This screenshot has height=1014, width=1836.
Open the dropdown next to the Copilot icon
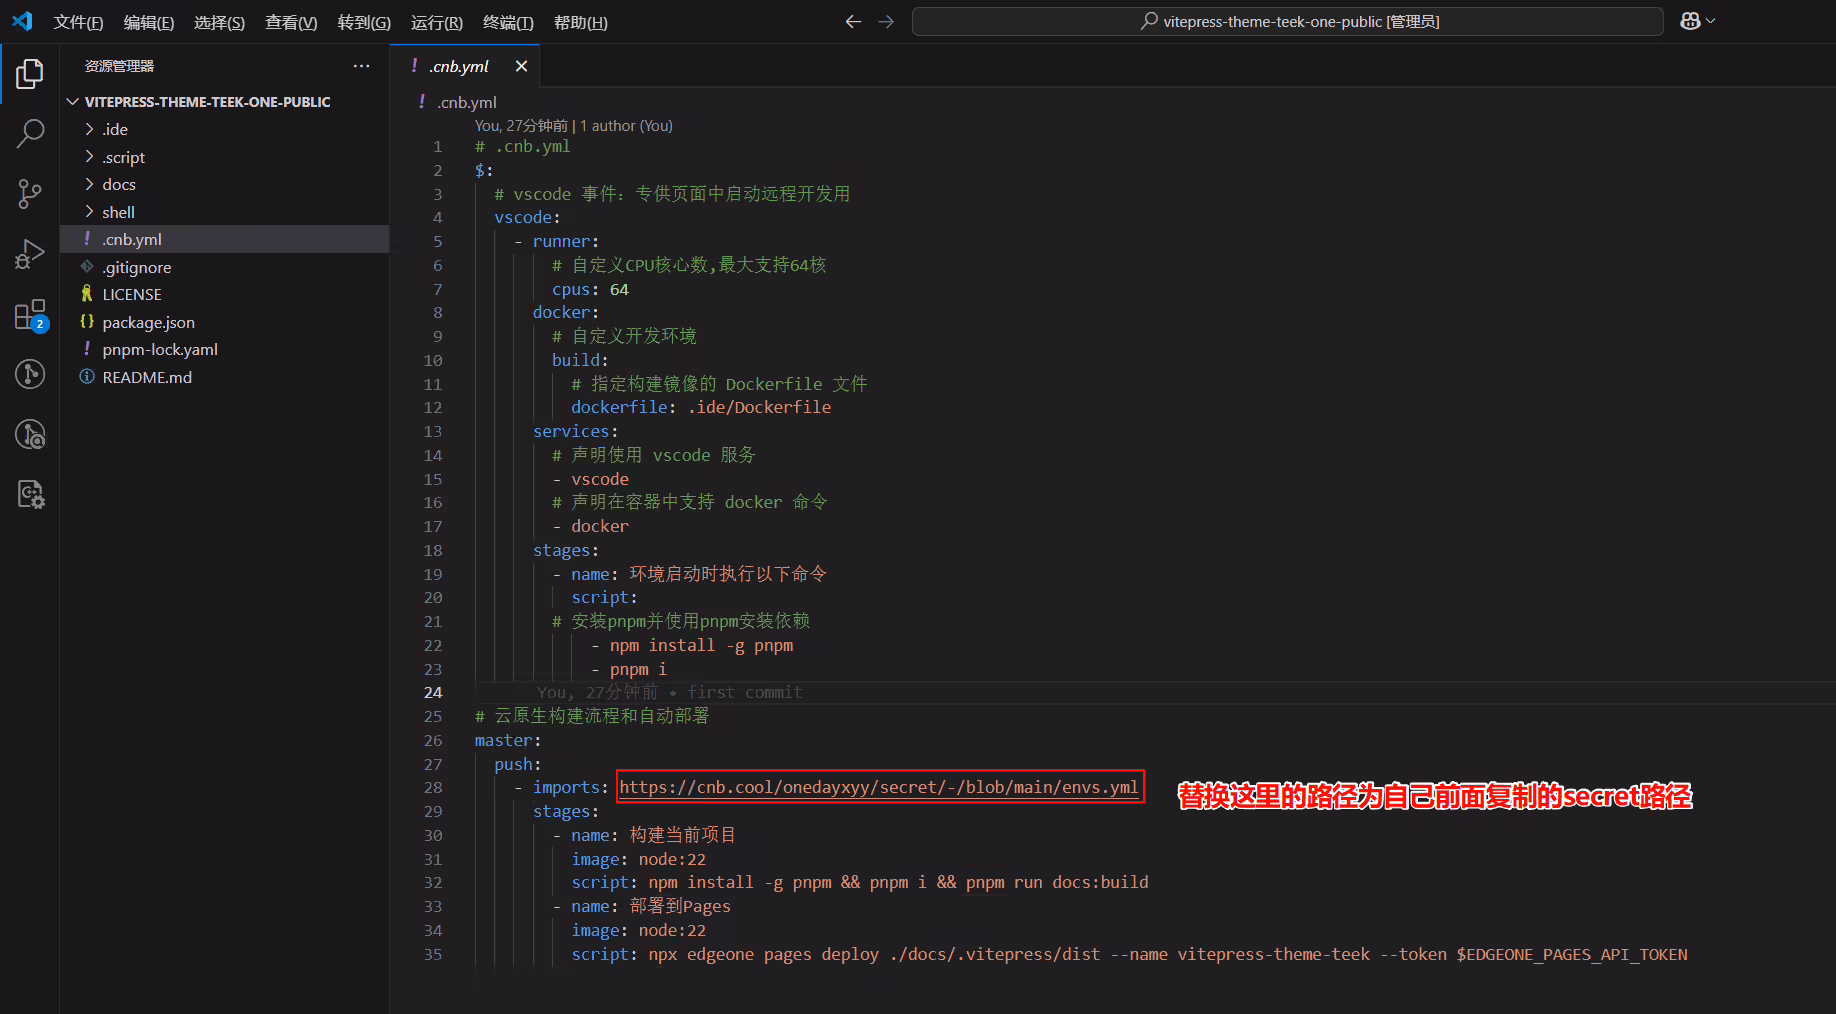point(1711,21)
